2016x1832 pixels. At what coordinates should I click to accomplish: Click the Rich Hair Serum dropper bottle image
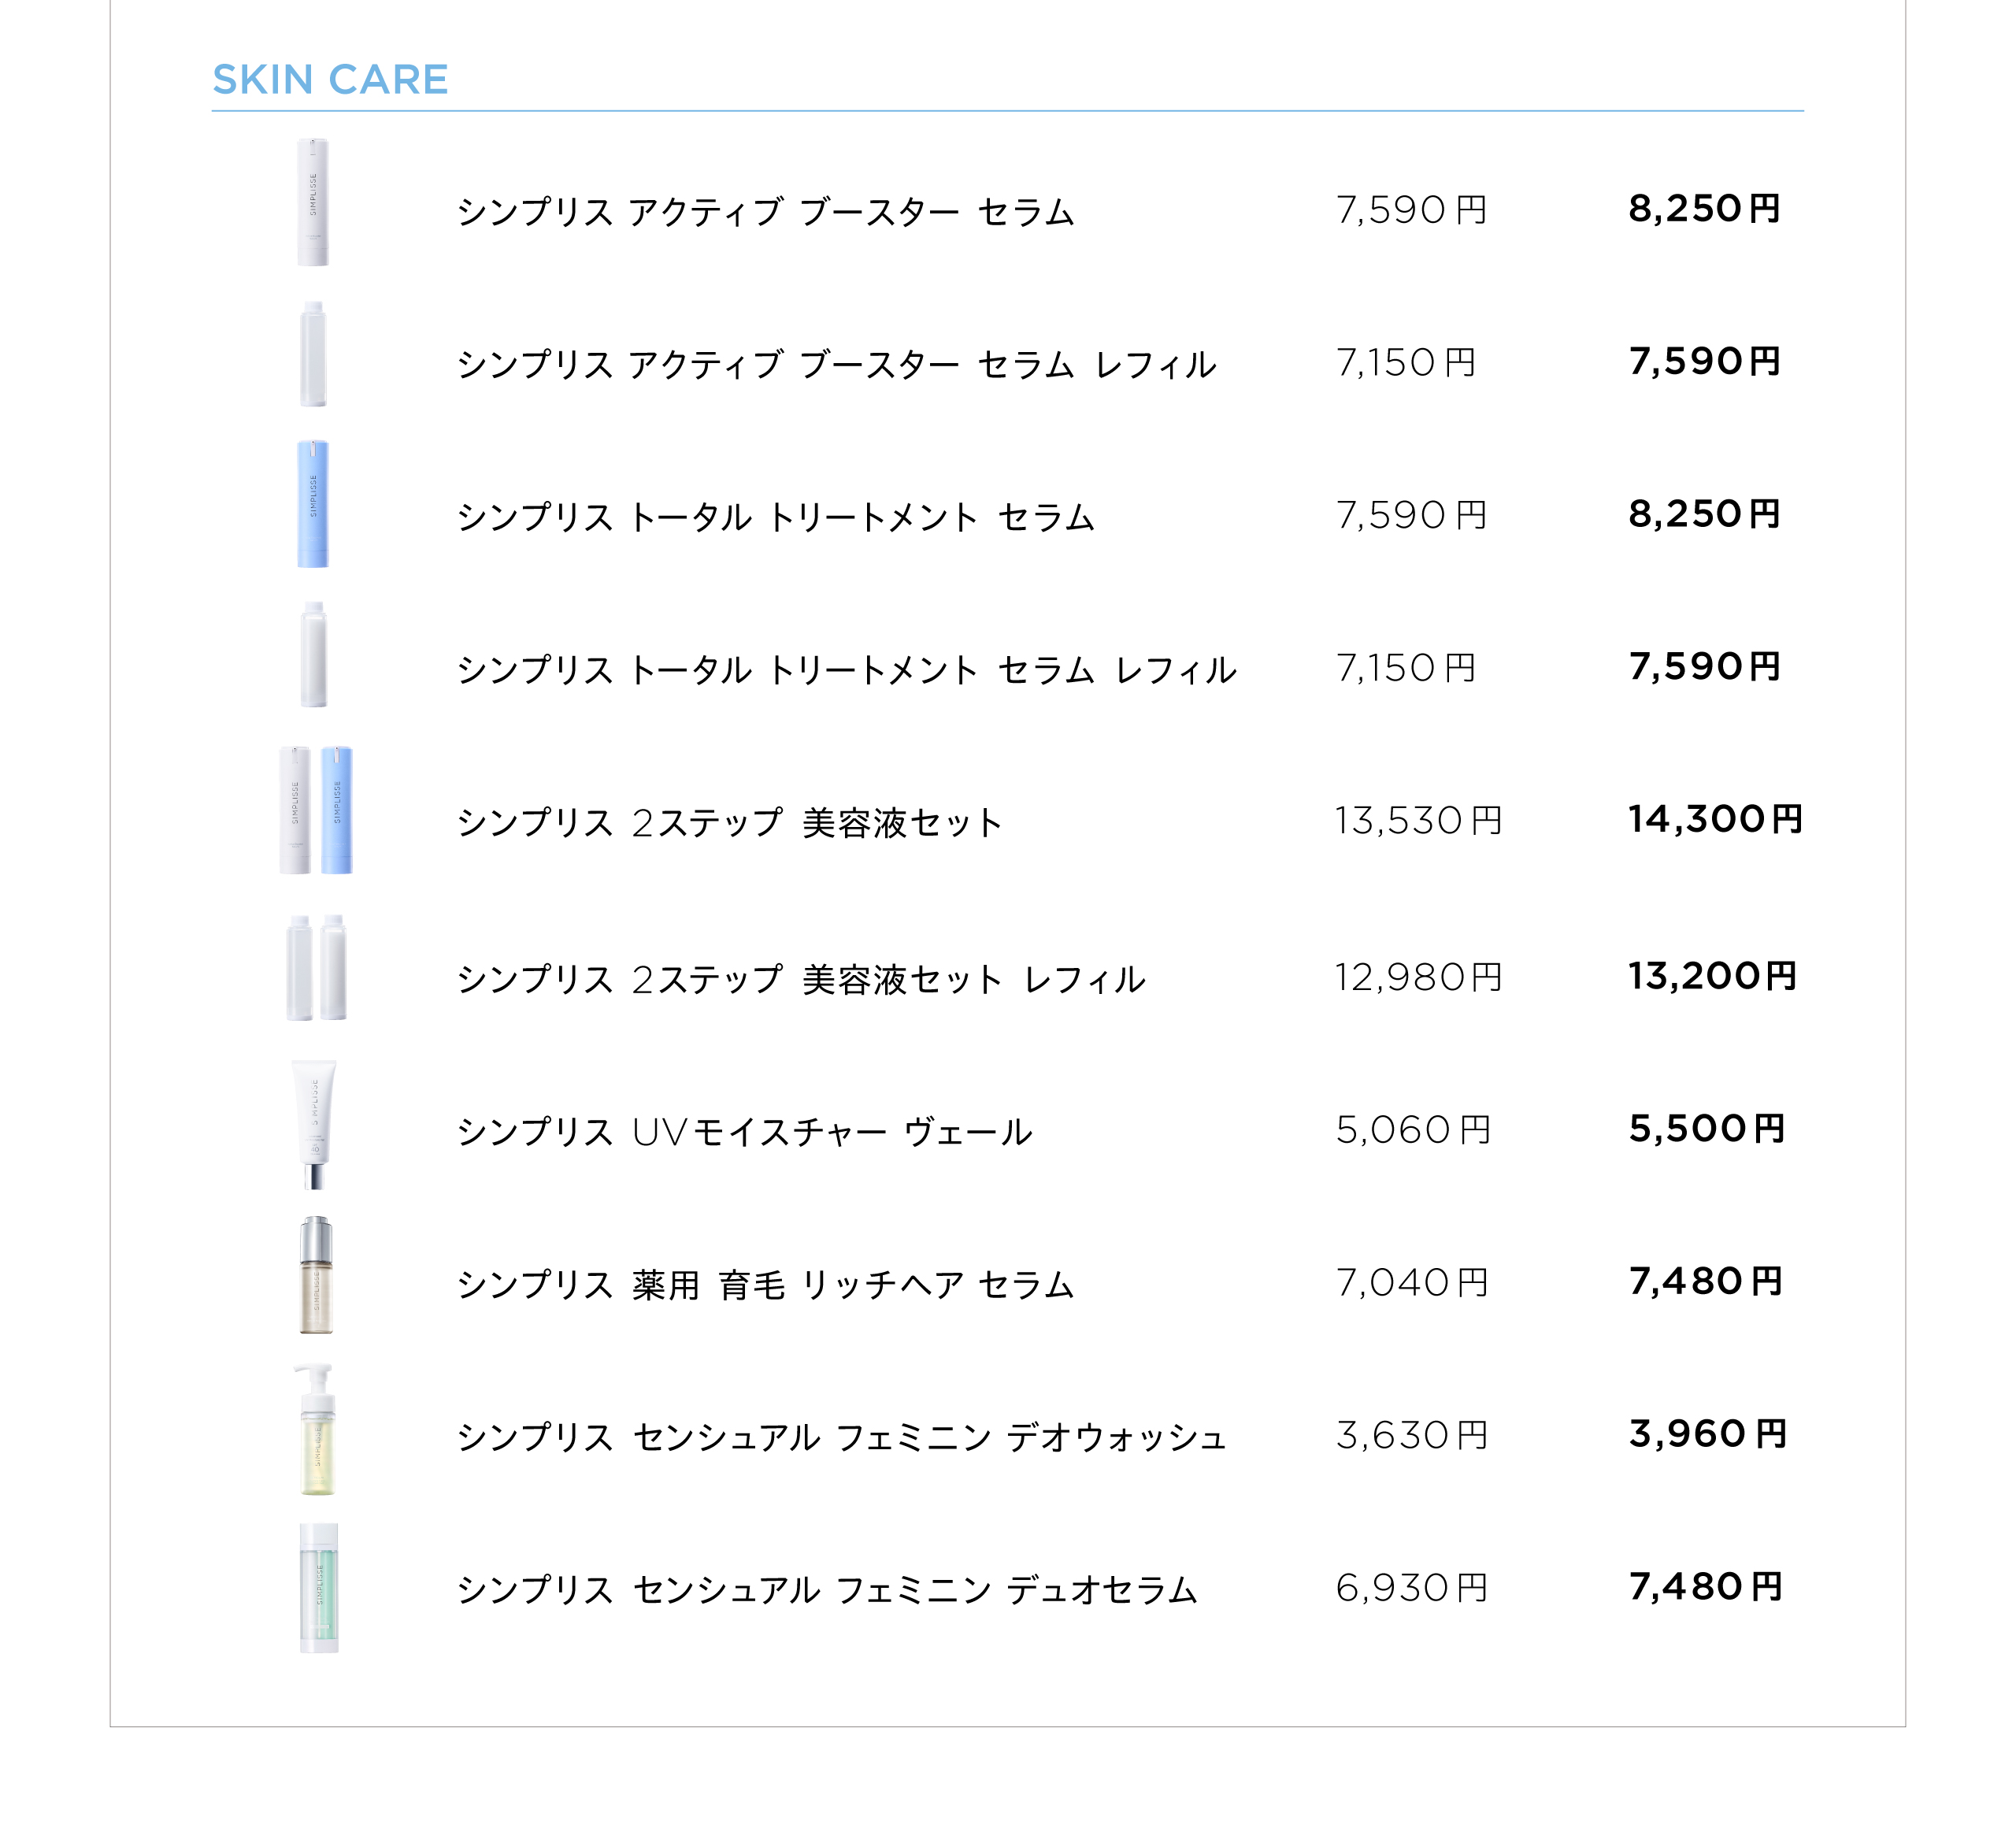coord(316,1276)
